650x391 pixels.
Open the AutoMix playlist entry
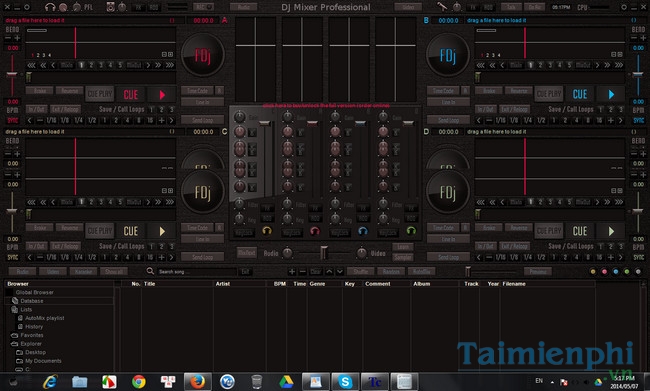tap(44, 318)
